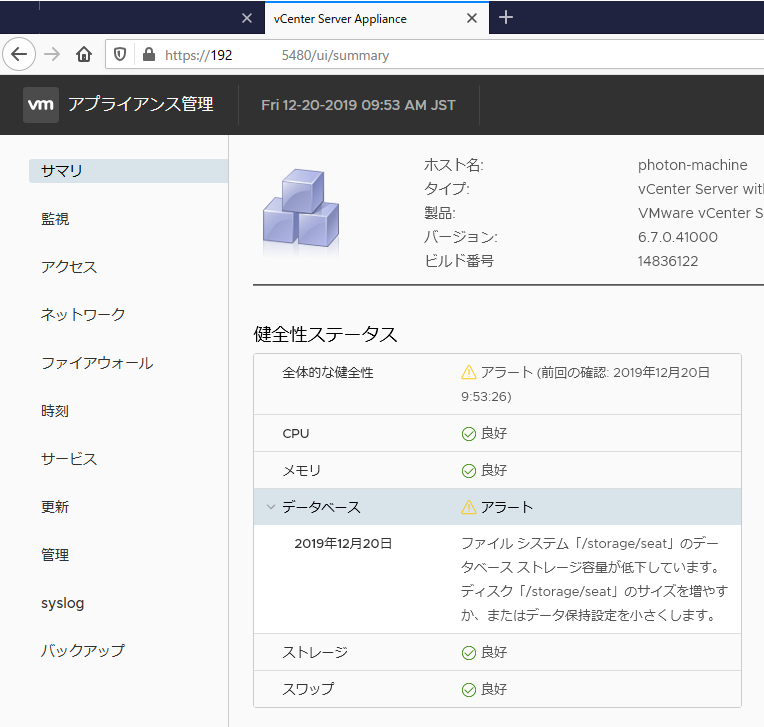Click the /storage/seat alert message text

[594, 579]
